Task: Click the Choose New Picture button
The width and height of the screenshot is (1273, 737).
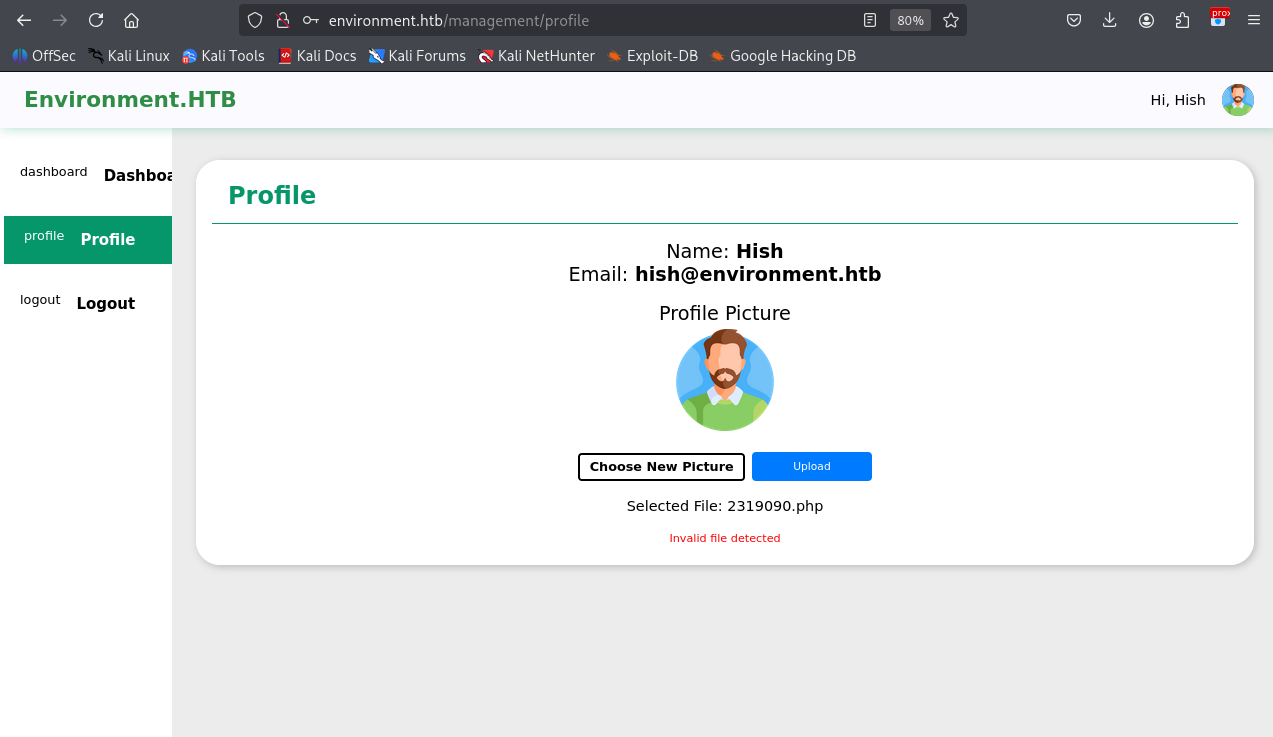Action: pos(661,467)
